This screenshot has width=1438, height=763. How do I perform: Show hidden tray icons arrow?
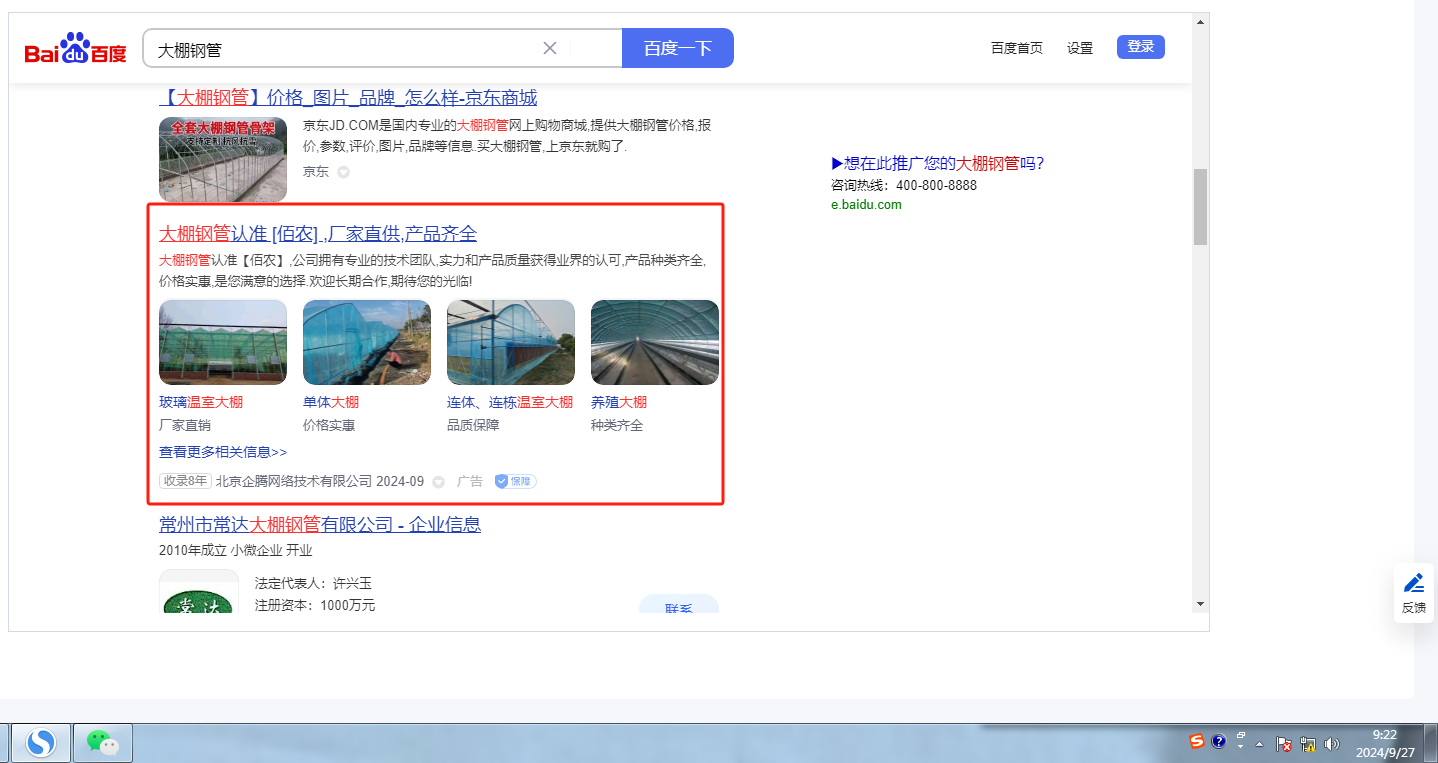pos(1260,744)
